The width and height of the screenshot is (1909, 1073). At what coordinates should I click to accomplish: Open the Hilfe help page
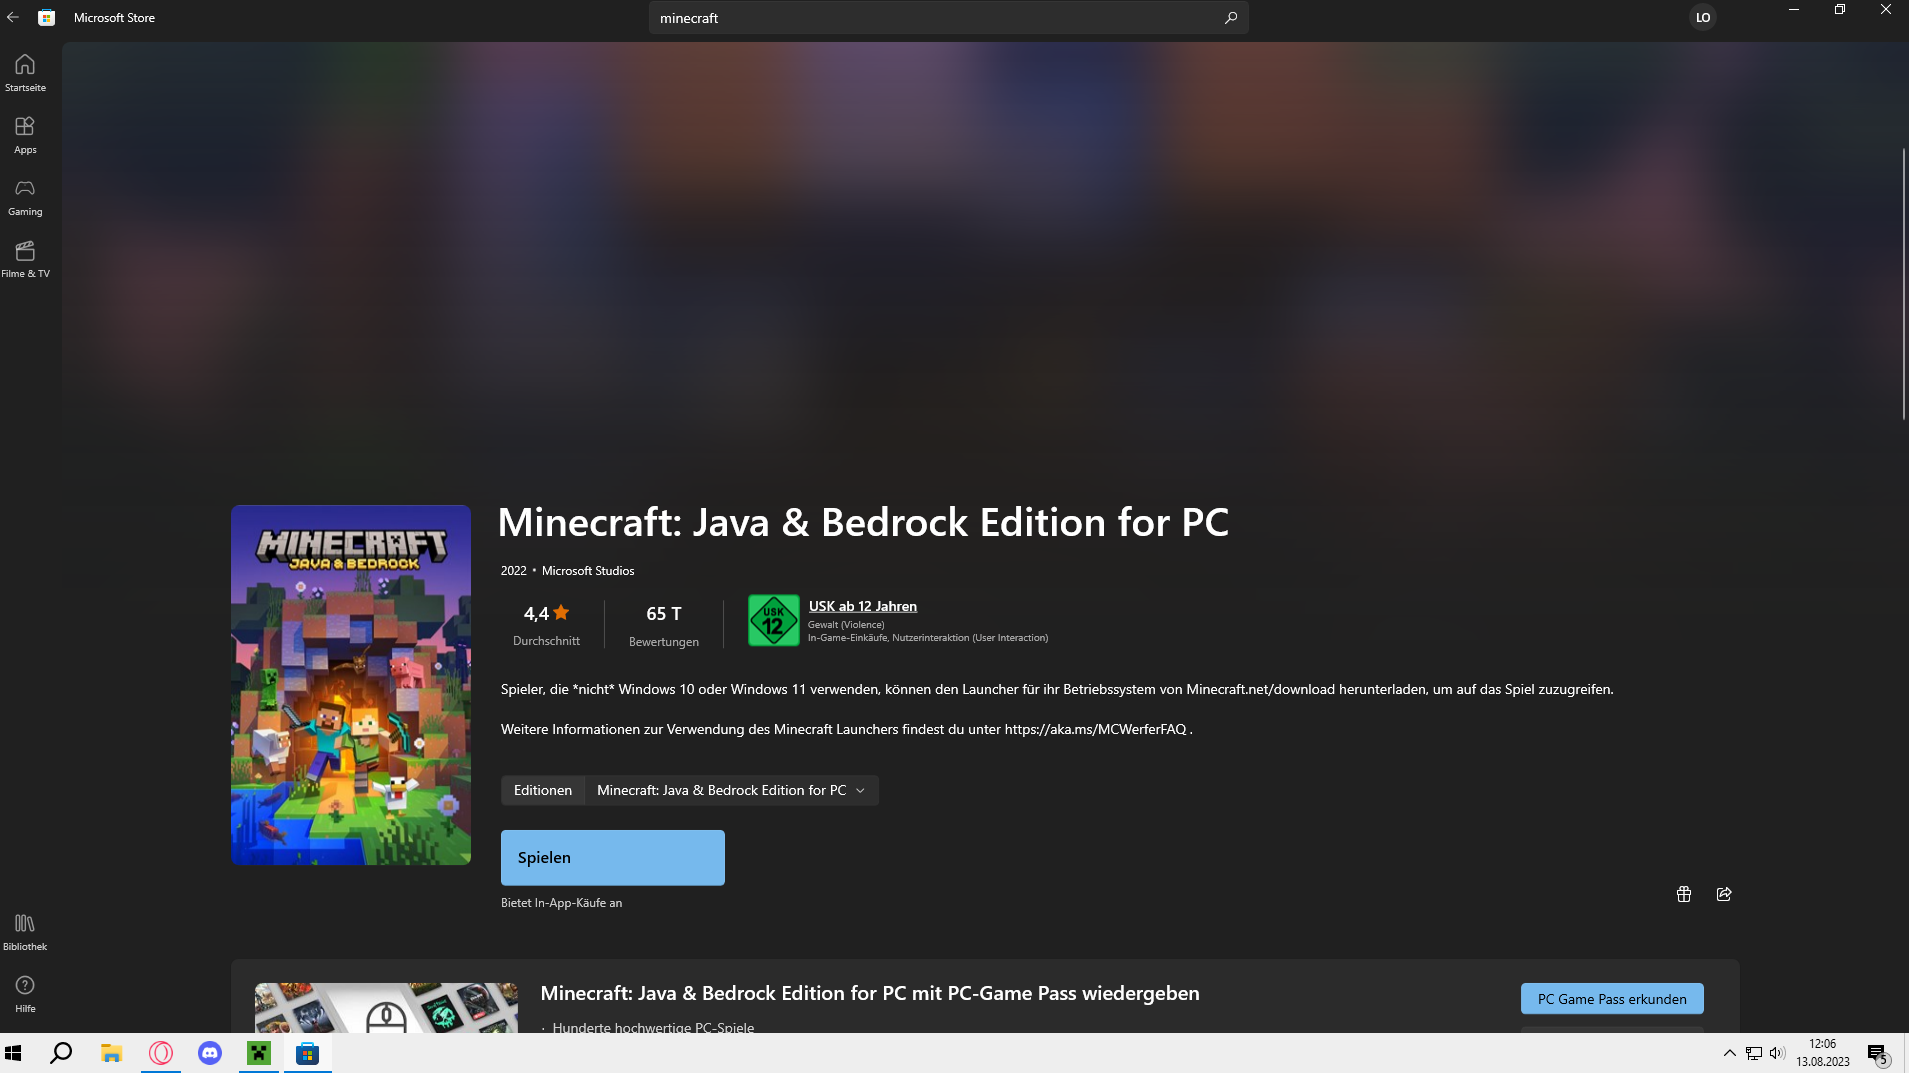click(25, 994)
